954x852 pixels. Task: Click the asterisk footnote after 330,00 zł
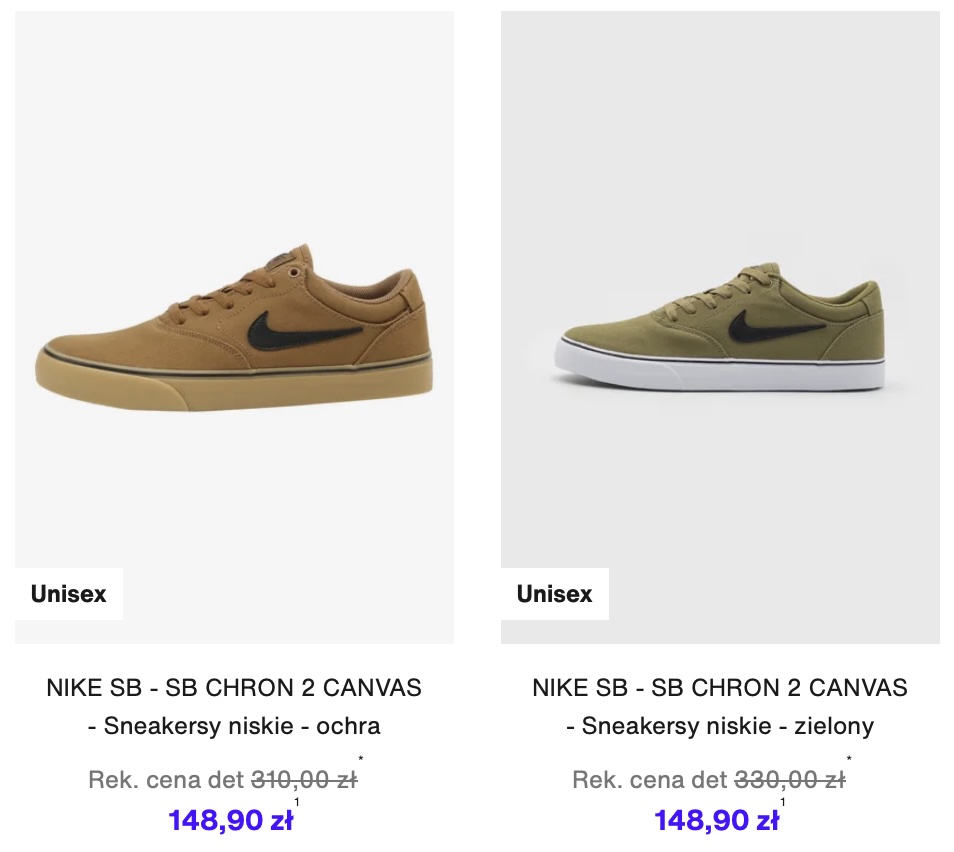pos(849,758)
